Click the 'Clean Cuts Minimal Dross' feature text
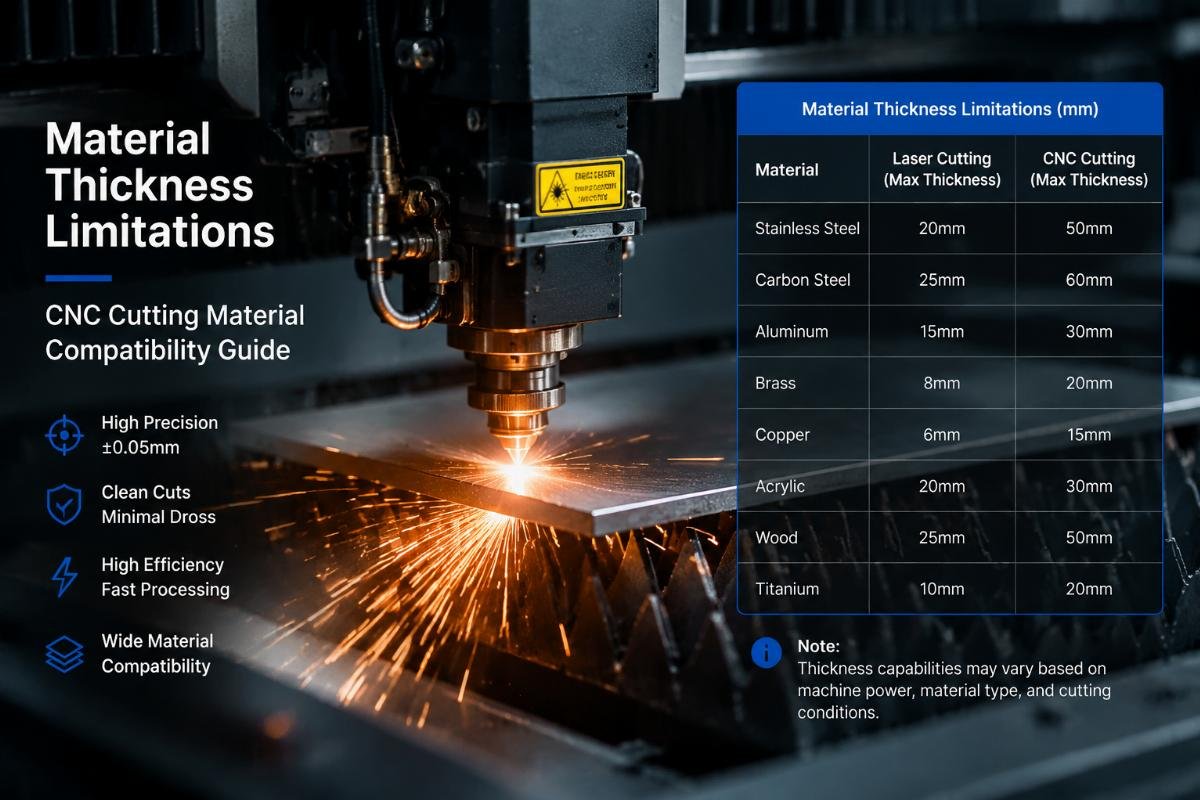1200x800 pixels. point(158,504)
